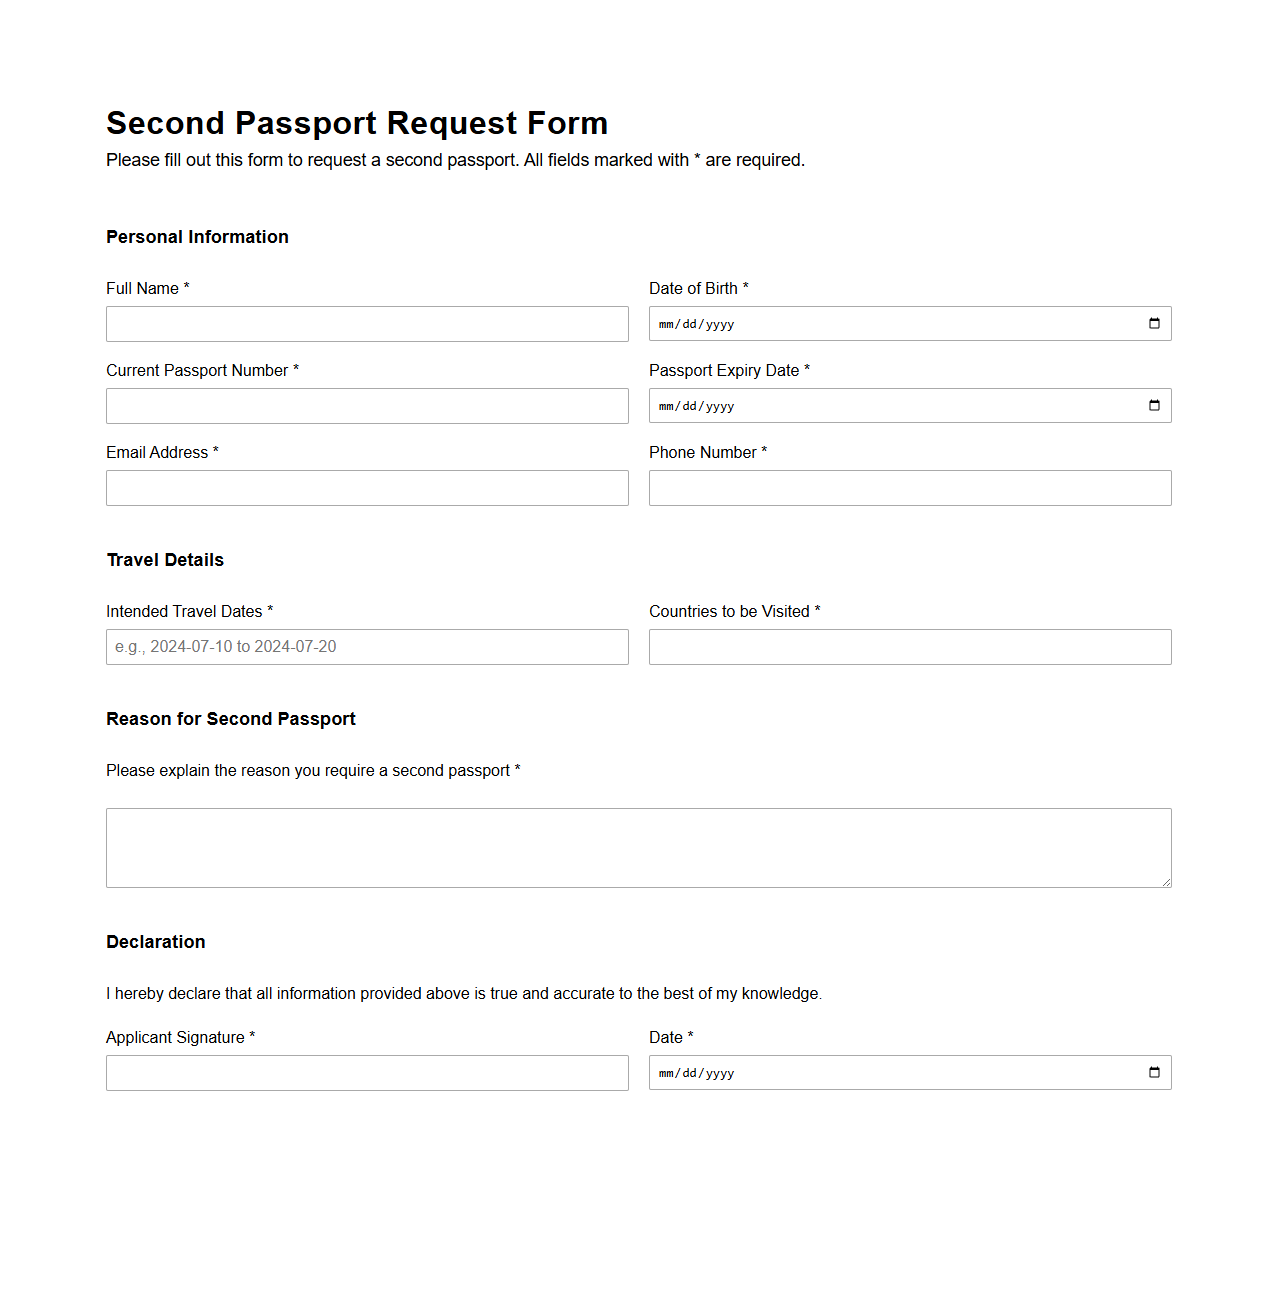
Task: Click the Travel Details section heading
Action: [165, 560]
